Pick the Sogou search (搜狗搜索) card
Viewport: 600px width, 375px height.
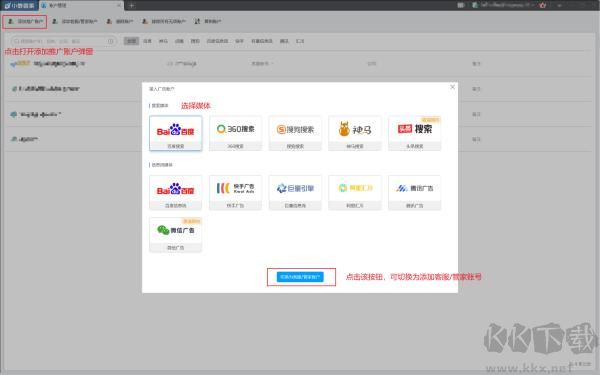click(295, 133)
